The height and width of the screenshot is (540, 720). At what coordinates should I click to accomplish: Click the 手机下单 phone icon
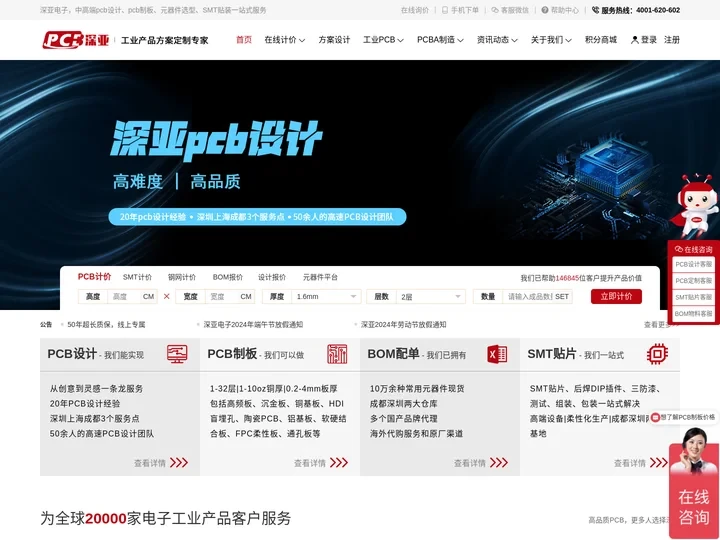click(x=444, y=10)
